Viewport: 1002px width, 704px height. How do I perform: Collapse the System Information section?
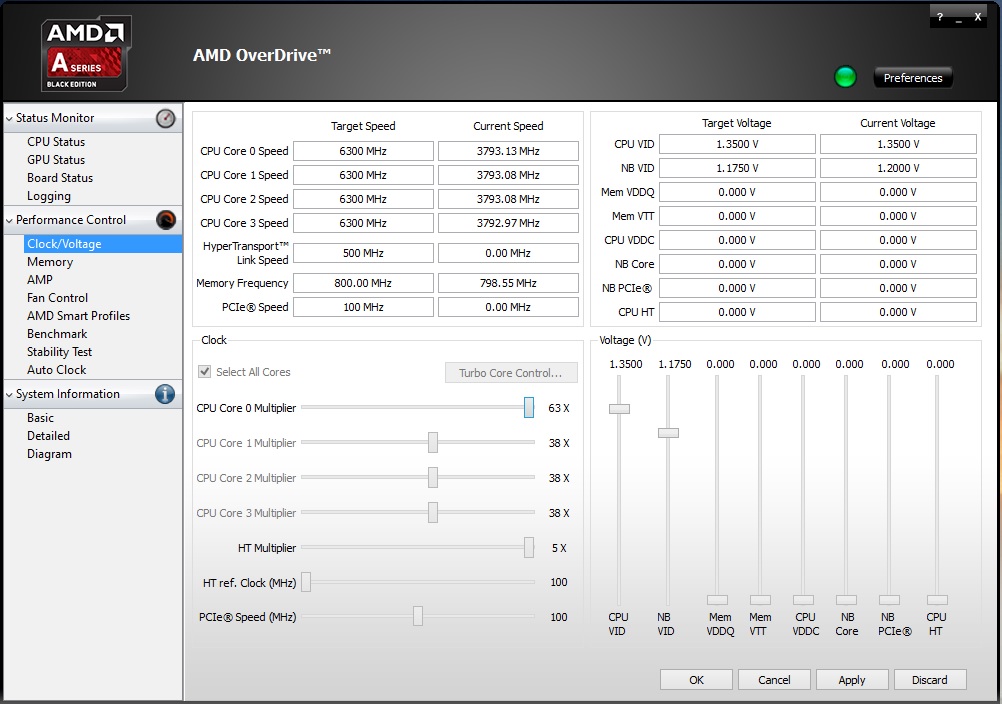pos(9,395)
